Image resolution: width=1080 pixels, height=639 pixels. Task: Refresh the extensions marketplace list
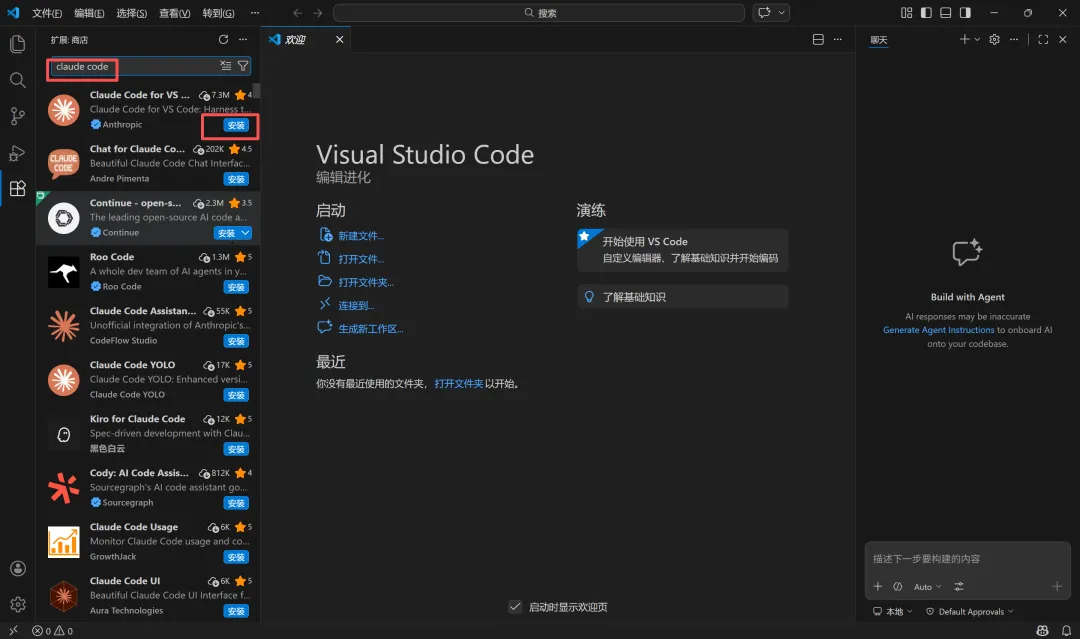pyautogui.click(x=223, y=40)
